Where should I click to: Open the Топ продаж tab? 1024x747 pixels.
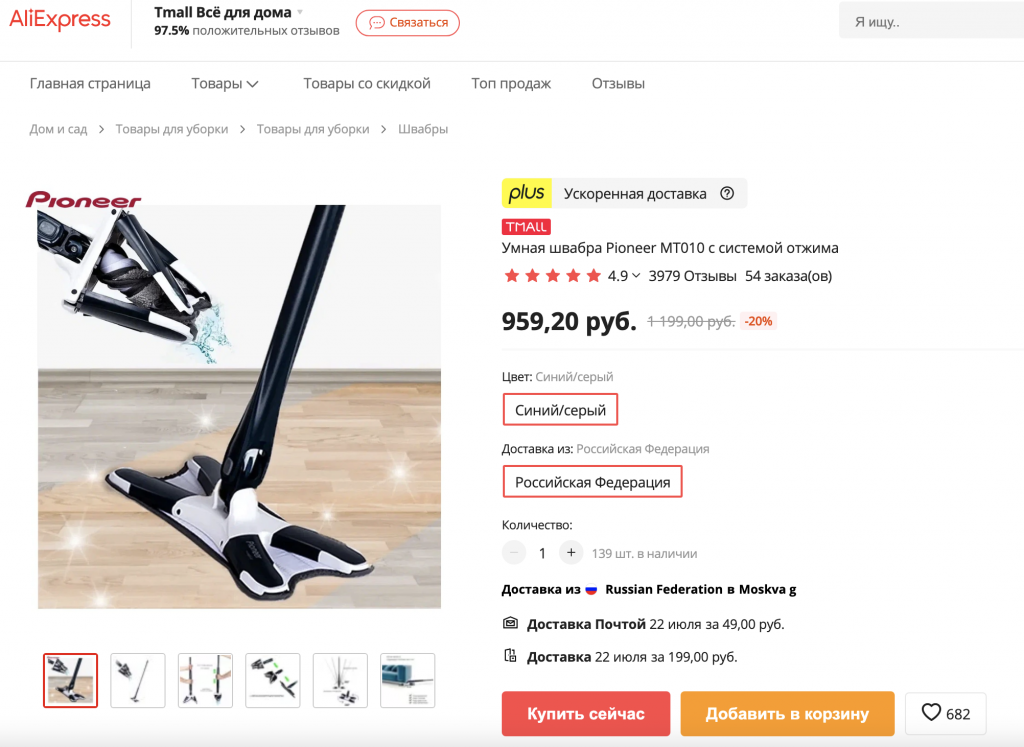(511, 84)
